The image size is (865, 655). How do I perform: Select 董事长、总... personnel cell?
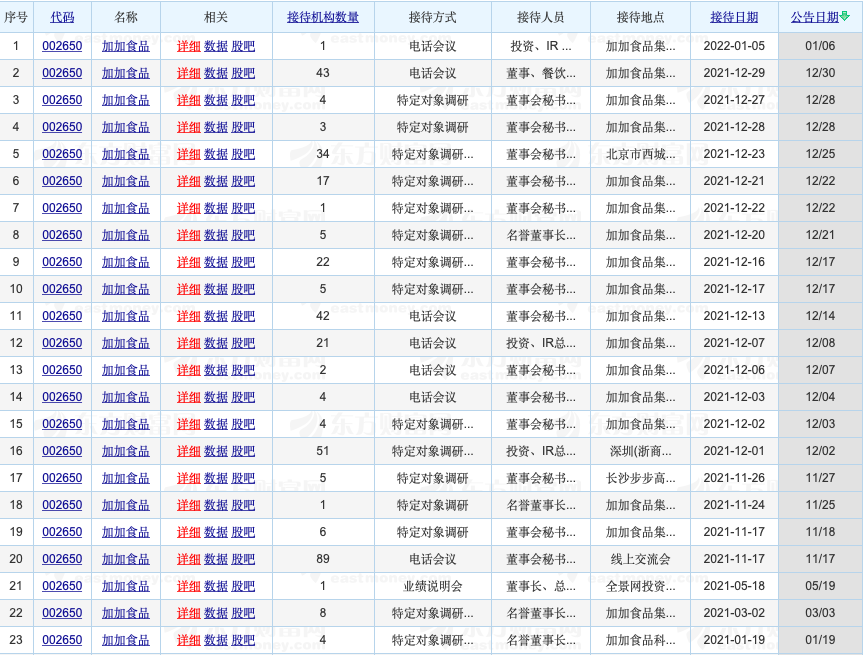[541, 586]
